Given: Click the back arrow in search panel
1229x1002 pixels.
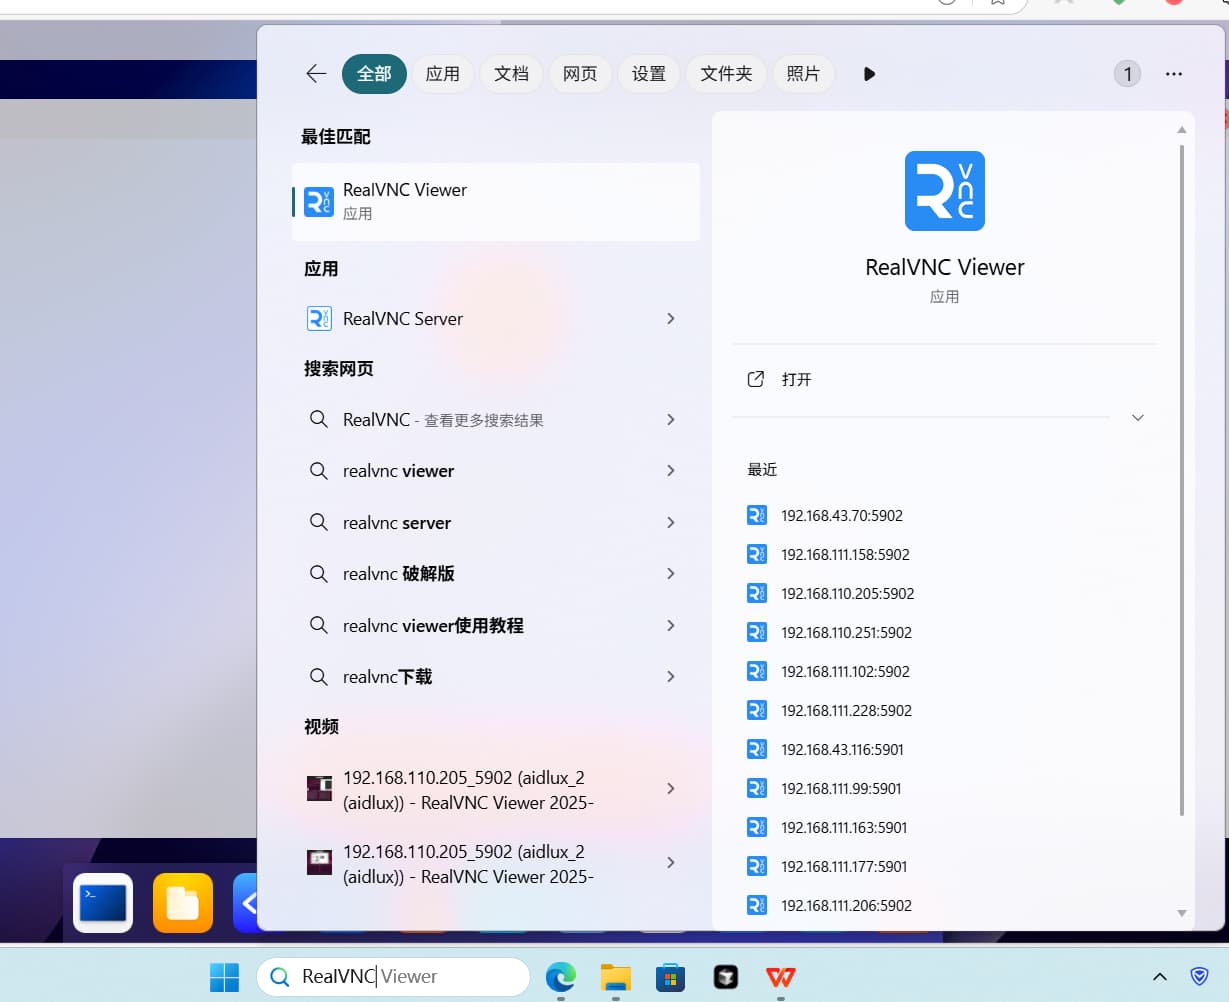Looking at the screenshot, I should [x=316, y=74].
